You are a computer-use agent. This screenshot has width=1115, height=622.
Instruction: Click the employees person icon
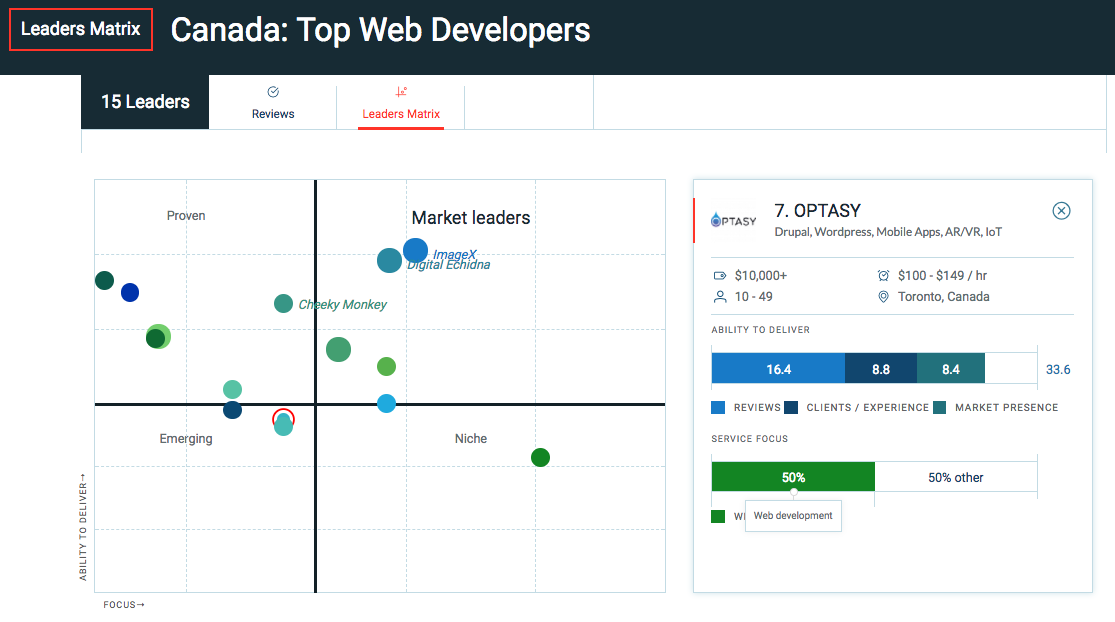point(720,297)
